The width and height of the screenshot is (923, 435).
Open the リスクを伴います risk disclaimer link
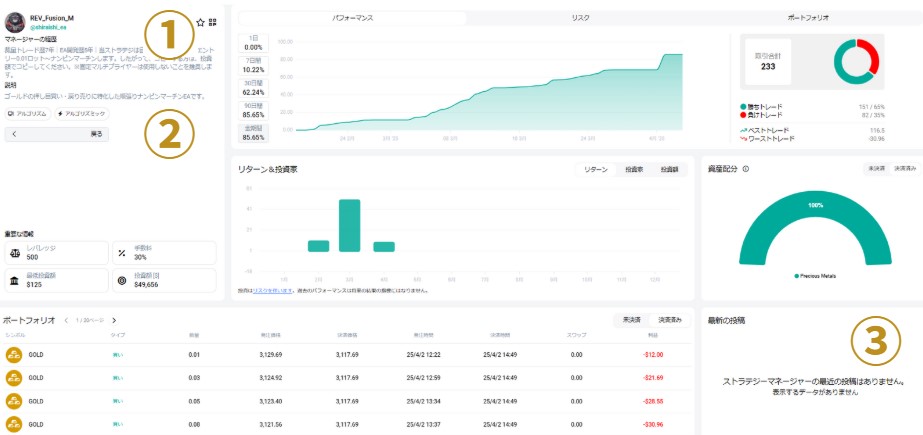pos(273,290)
